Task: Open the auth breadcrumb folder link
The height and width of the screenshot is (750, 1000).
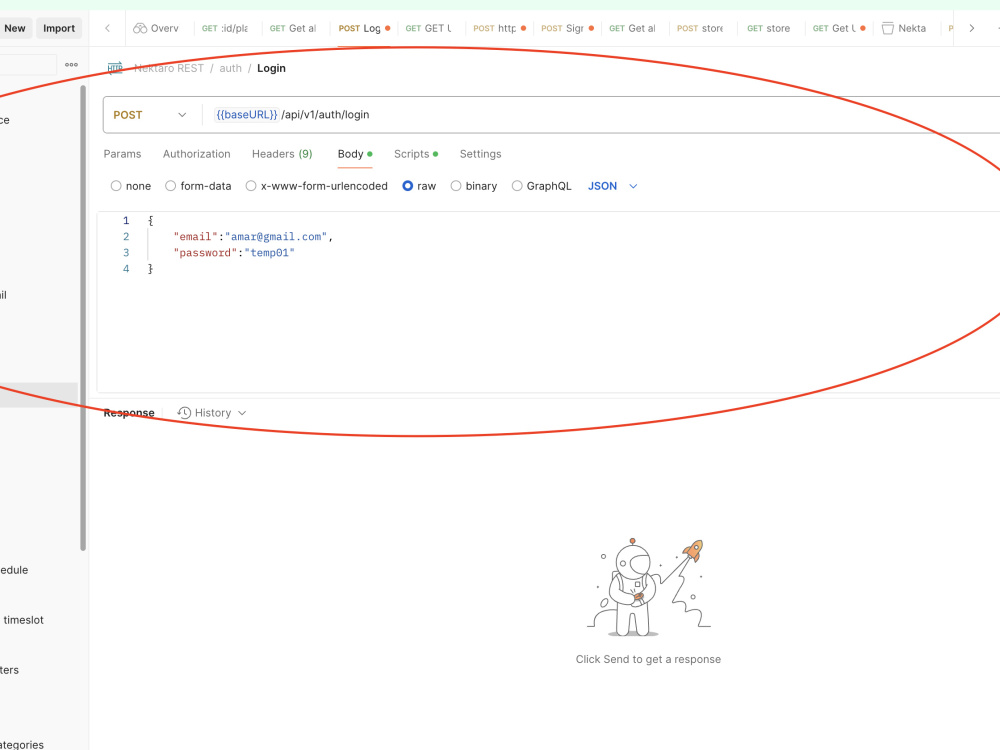Action: tap(230, 68)
